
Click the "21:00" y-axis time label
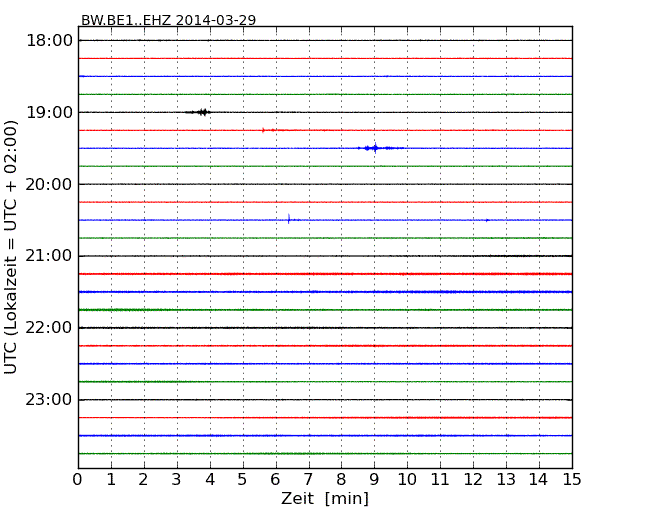click(49, 256)
